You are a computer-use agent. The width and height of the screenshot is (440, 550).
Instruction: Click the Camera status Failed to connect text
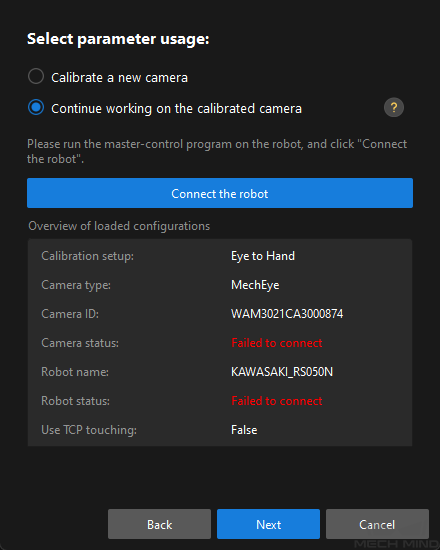277,343
